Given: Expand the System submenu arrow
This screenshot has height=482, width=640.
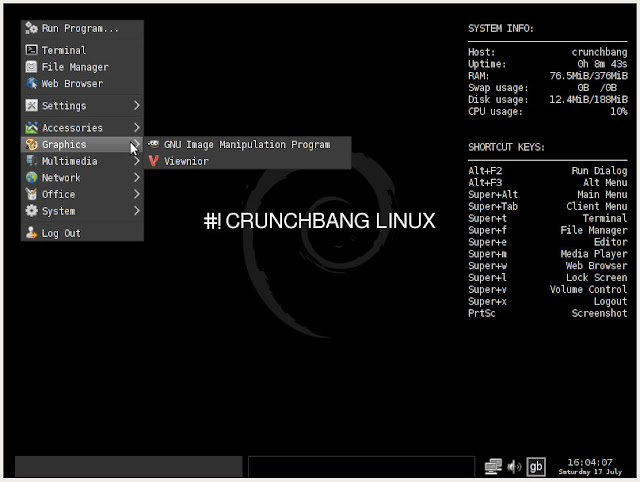Looking at the screenshot, I should pos(137,211).
